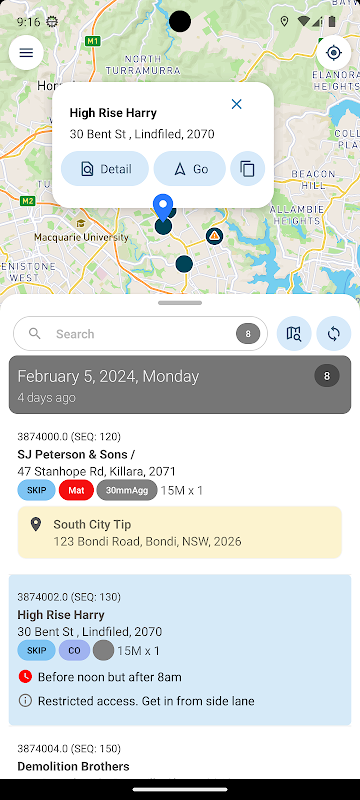The width and height of the screenshot is (360, 800).
Task: Refresh the job list with sync icon
Action: 333,334
